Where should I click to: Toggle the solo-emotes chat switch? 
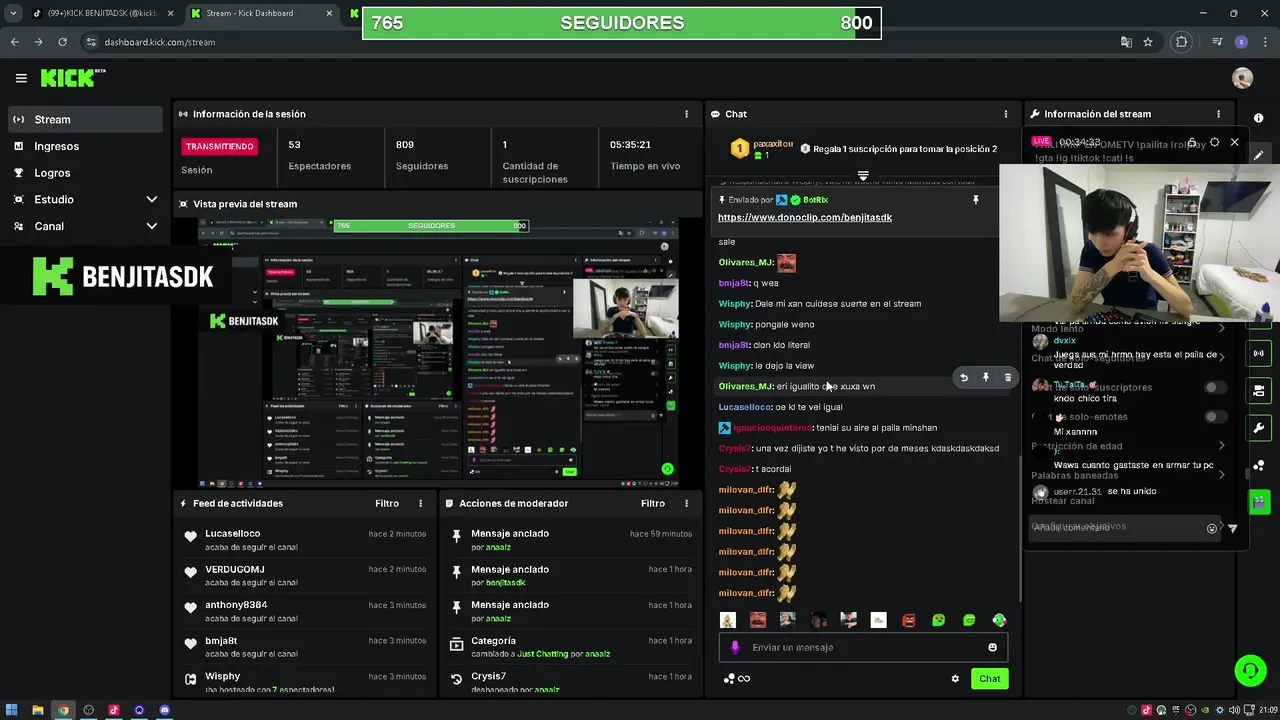[x=1214, y=417]
